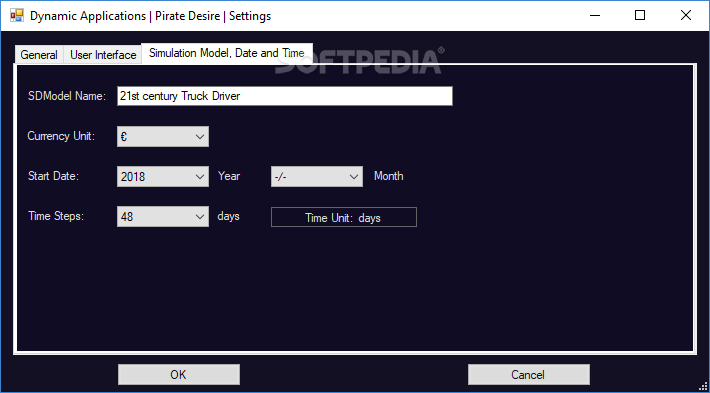Image resolution: width=710 pixels, height=393 pixels.
Task: Click the Month label text
Action: tap(389, 176)
